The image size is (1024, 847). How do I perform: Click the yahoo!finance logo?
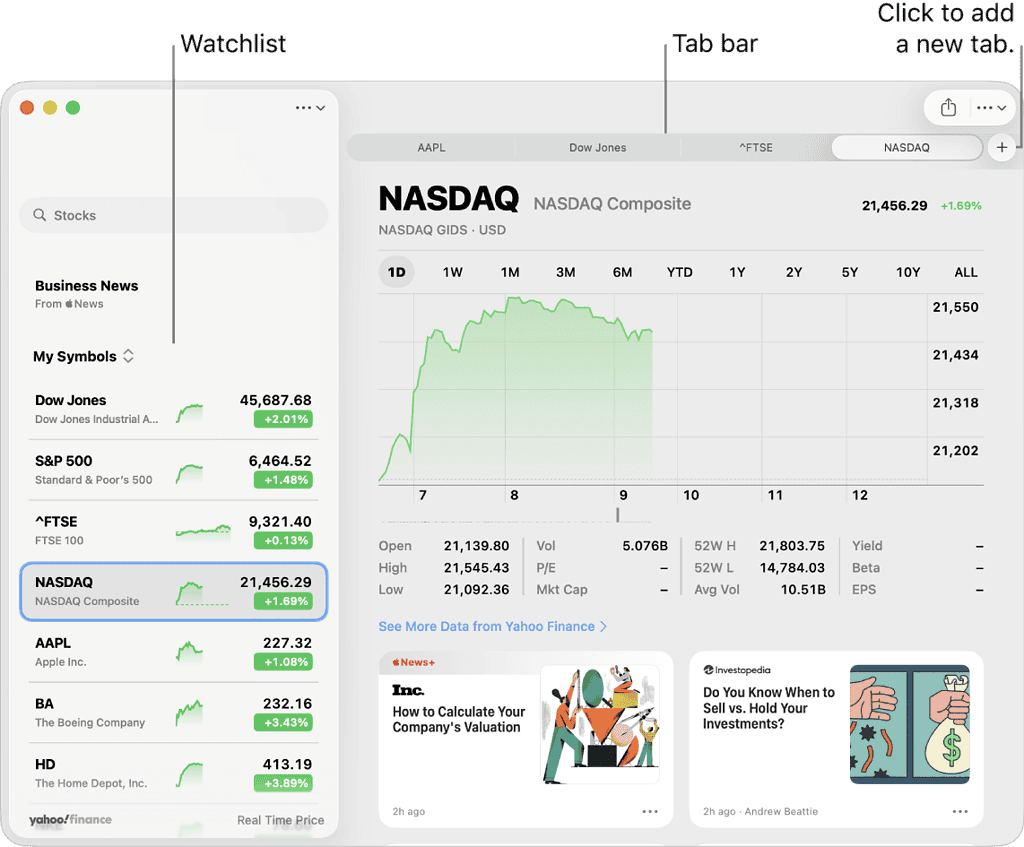(71, 819)
